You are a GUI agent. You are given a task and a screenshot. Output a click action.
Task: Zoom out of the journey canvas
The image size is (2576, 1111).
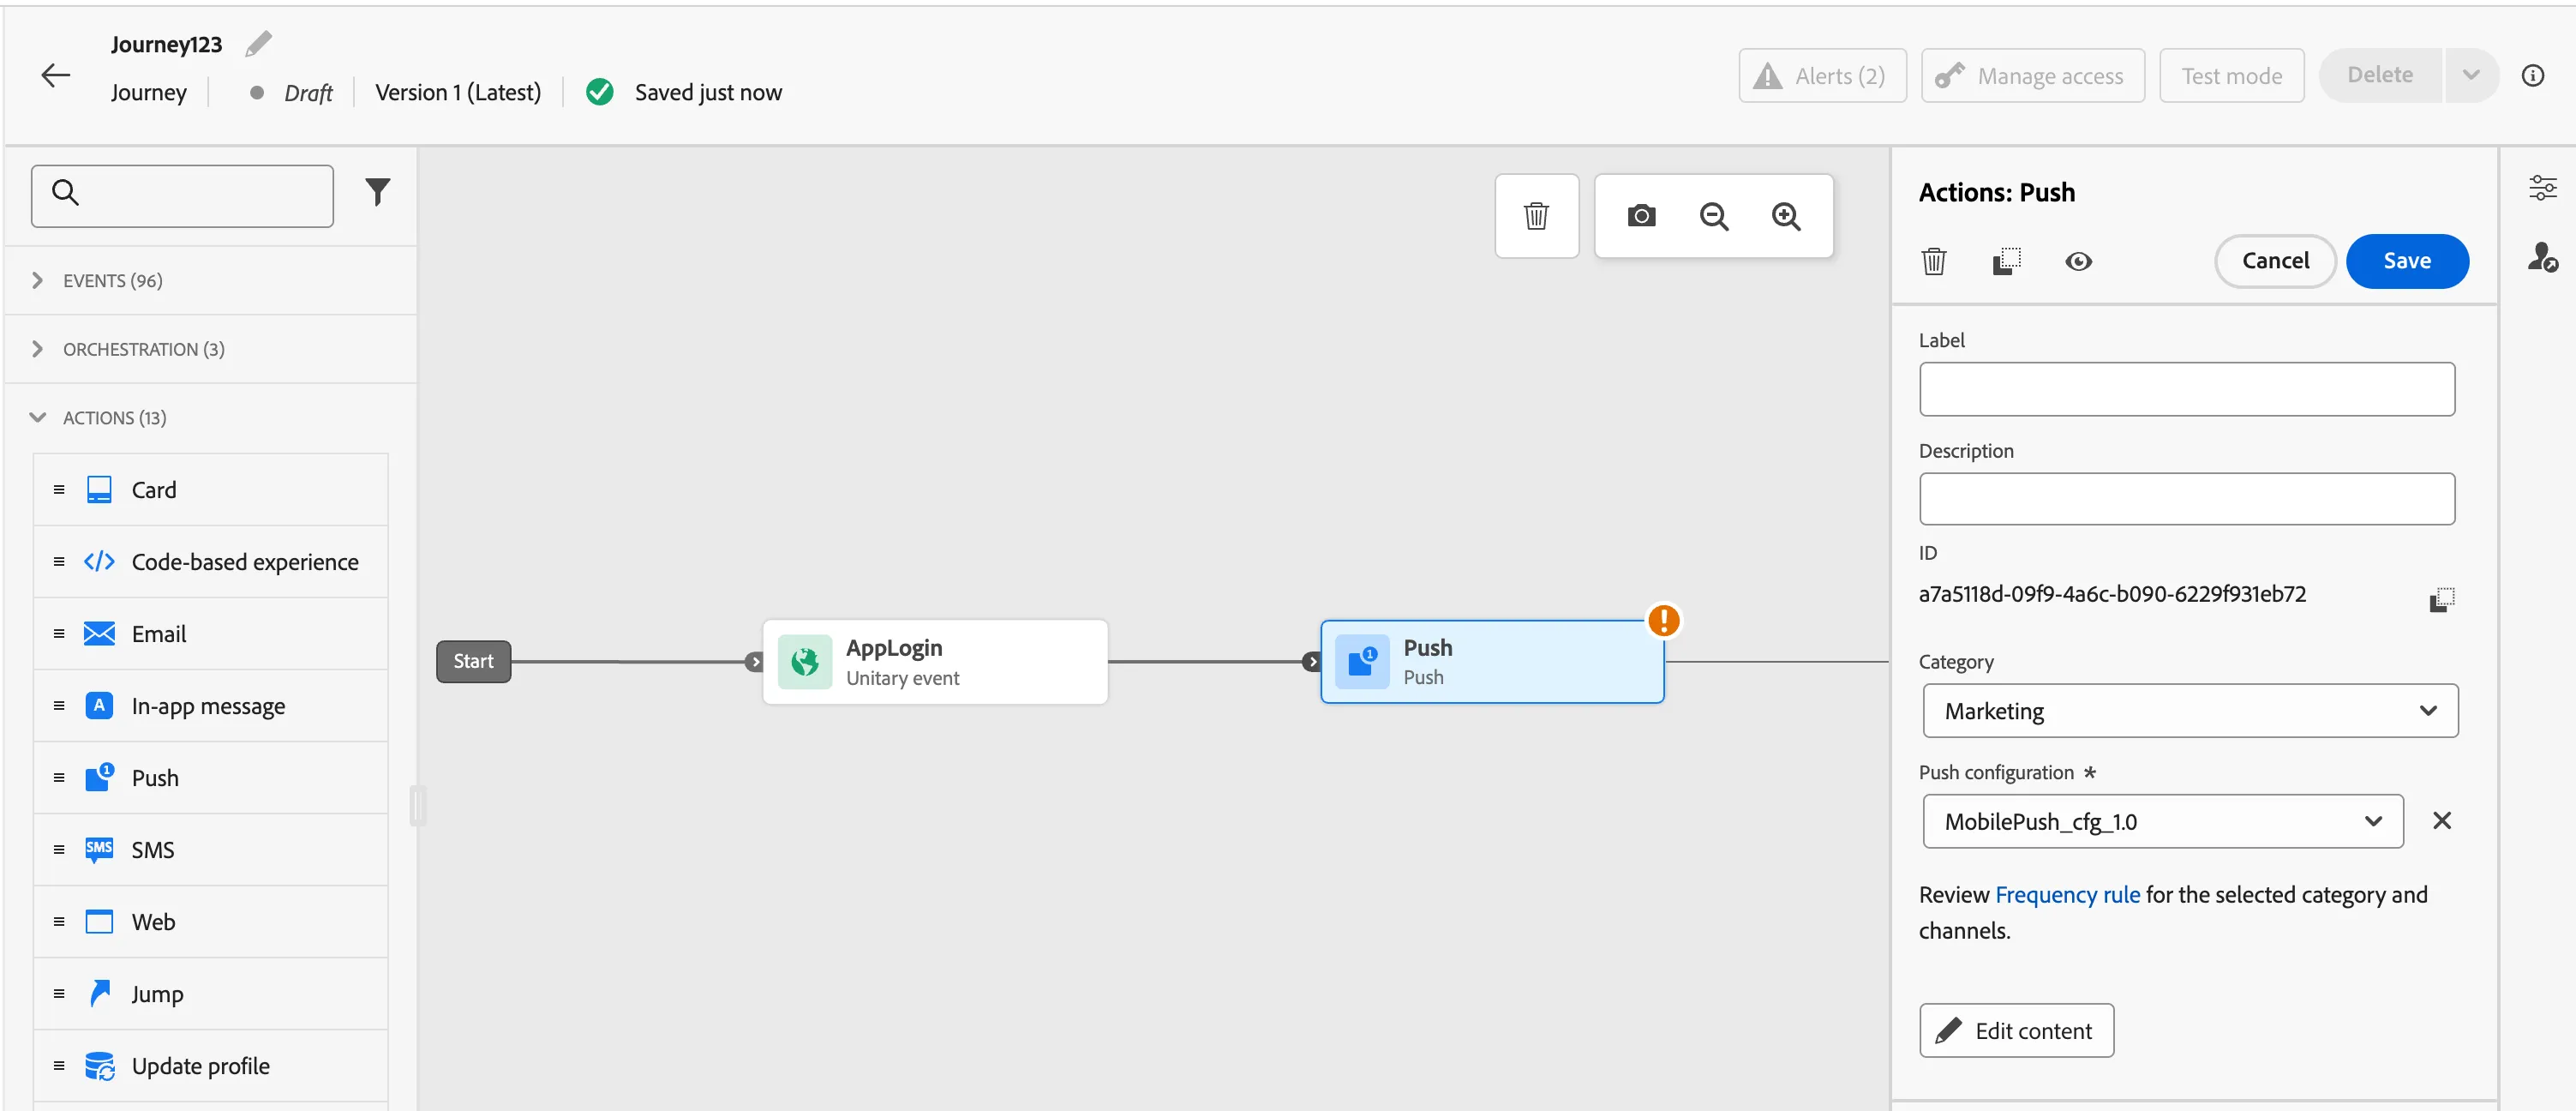pos(1714,216)
